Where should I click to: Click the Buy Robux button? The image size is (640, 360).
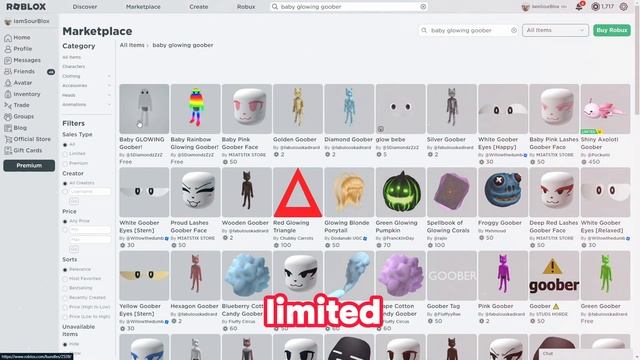[611, 30]
